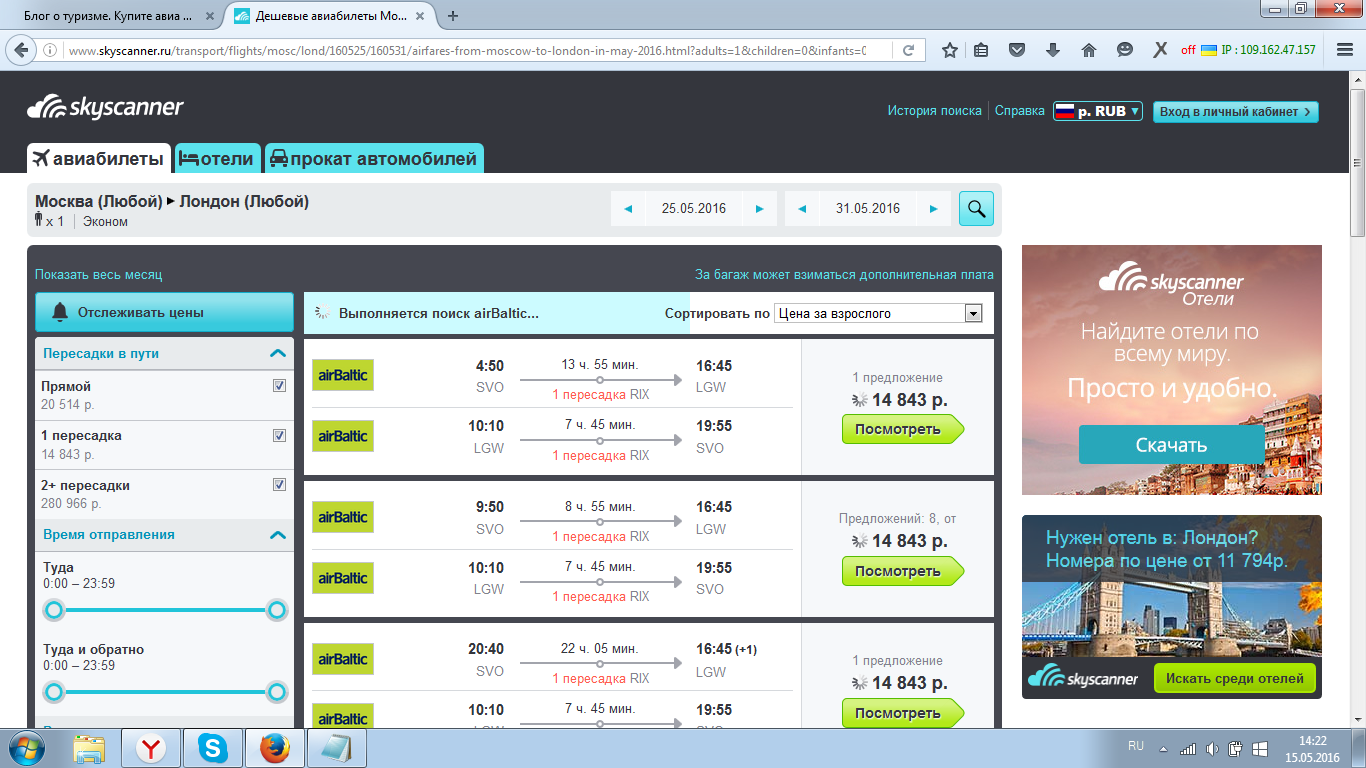Viewport: 1366px width, 768px height.
Task: Open site info icon in address bar
Action: [x=51, y=50]
